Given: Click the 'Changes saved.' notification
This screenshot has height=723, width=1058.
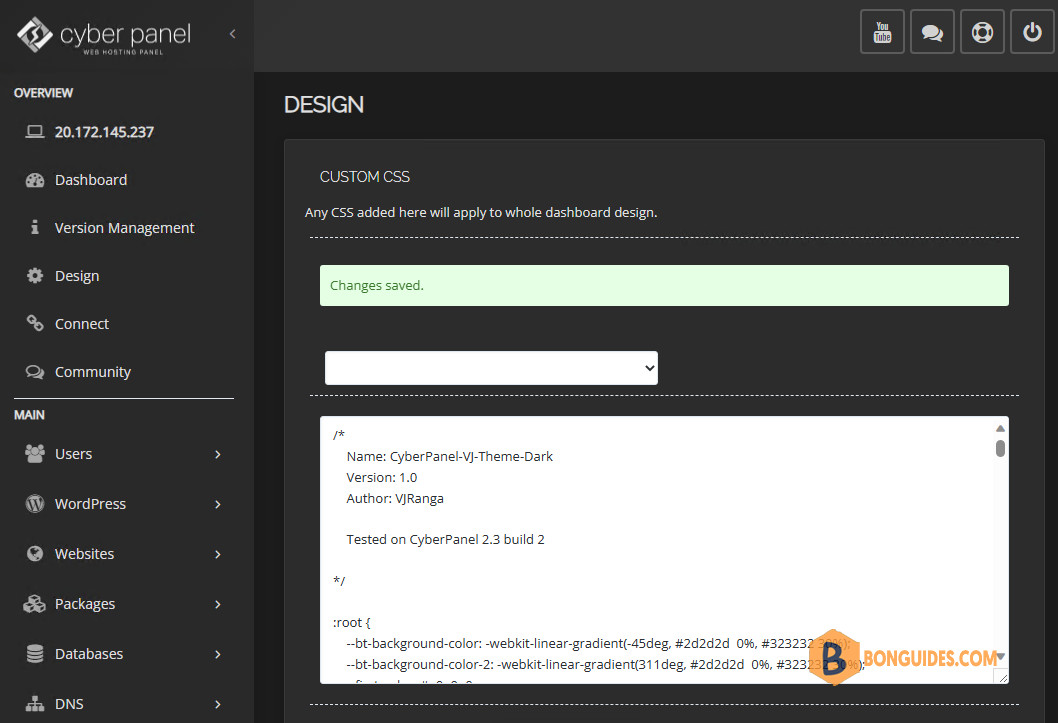Looking at the screenshot, I should 664,285.
